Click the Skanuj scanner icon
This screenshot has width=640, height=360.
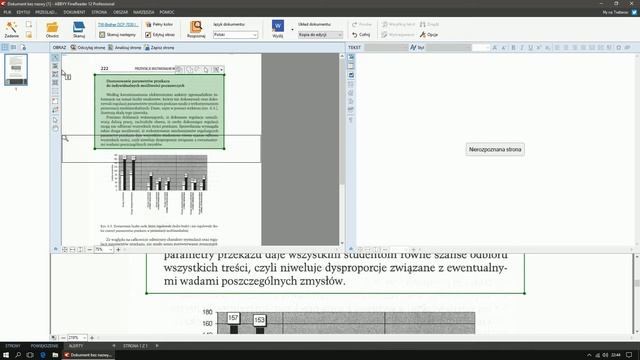click(79, 29)
